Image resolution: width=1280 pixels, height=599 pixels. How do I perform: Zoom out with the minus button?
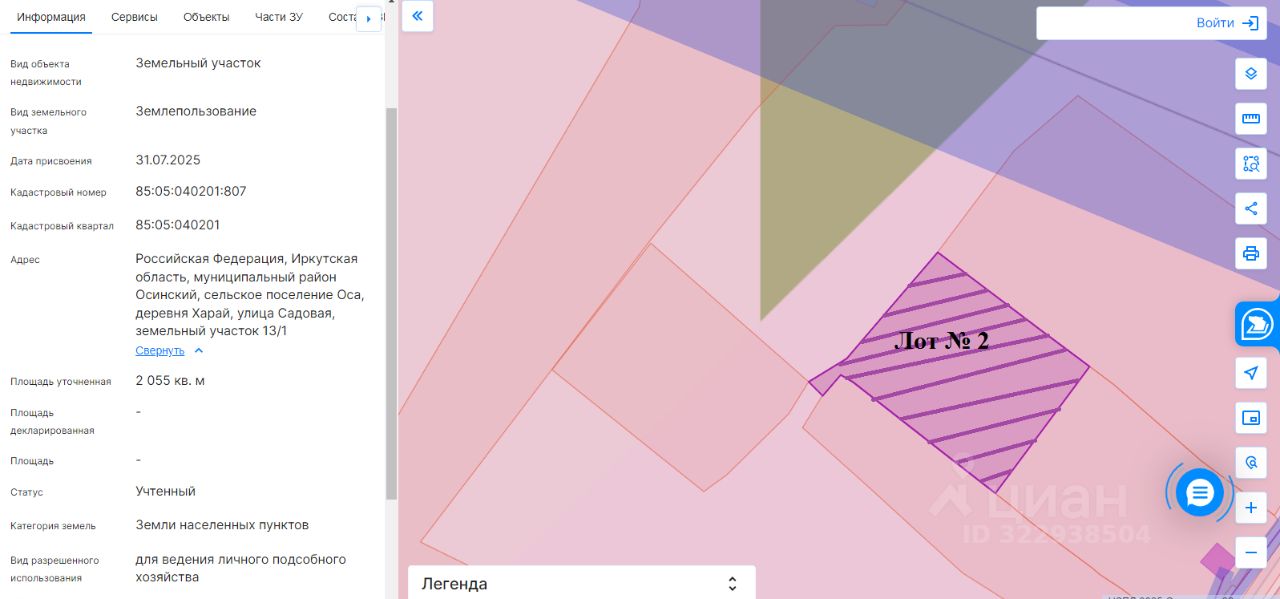point(1250,552)
